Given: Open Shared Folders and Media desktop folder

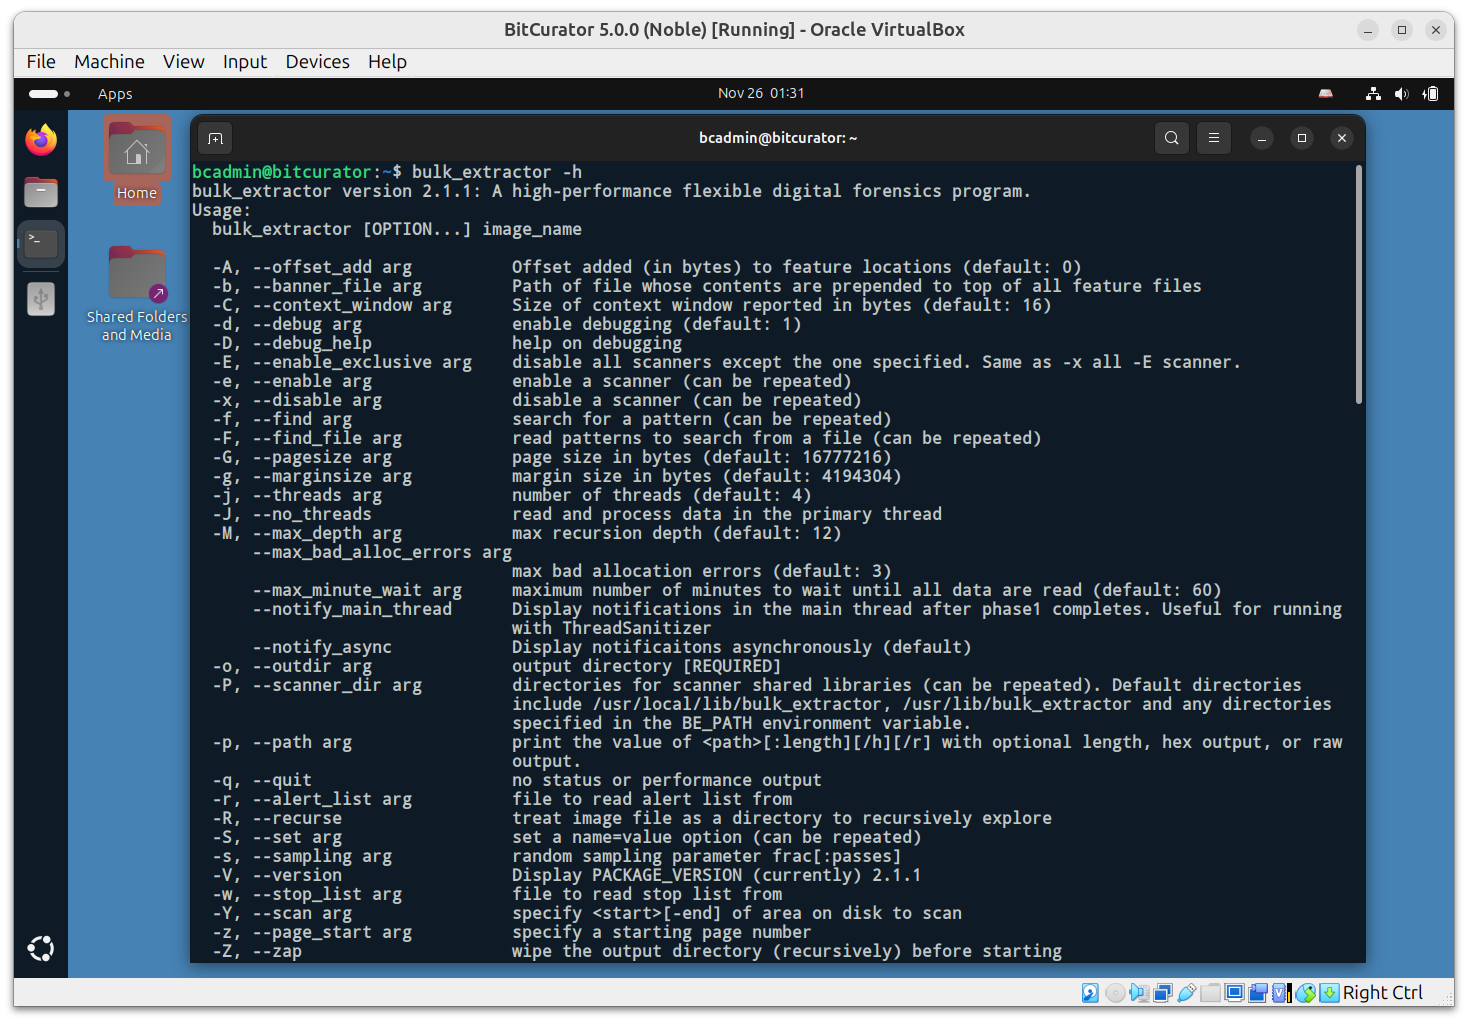Looking at the screenshot, I should [x=137, y=295].
